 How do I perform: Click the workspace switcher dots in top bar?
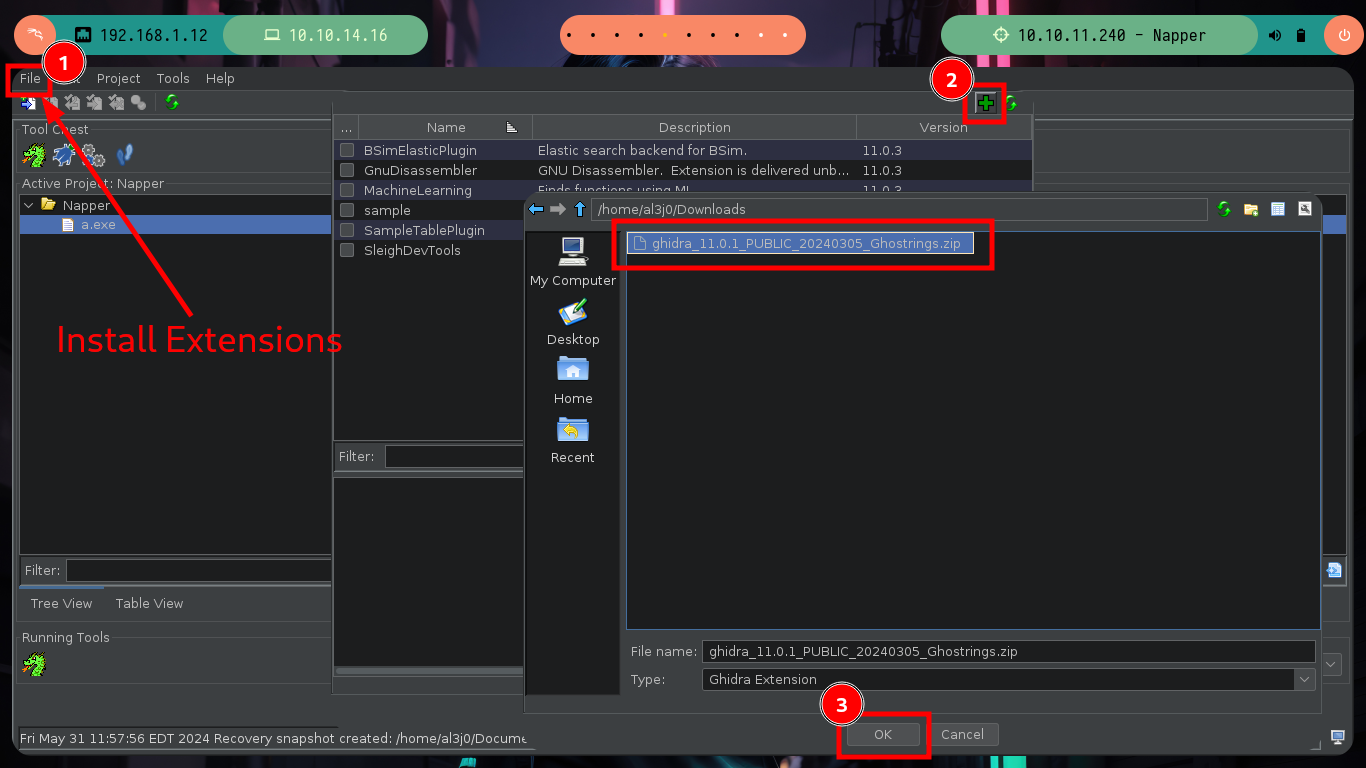coord(683,35)
